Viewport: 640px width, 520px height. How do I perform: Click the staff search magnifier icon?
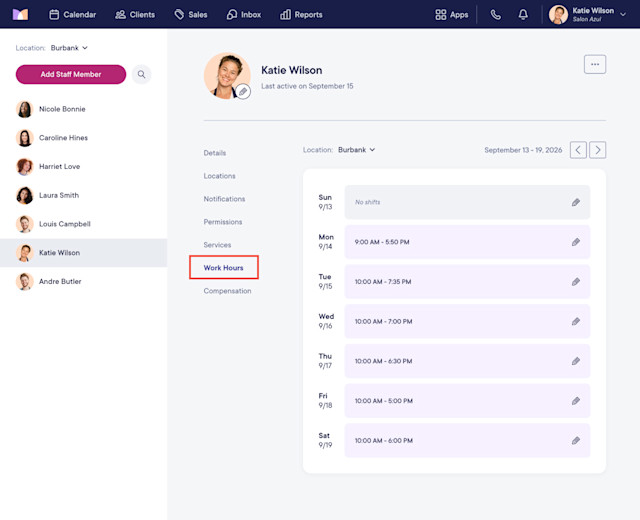pos(141,74)
